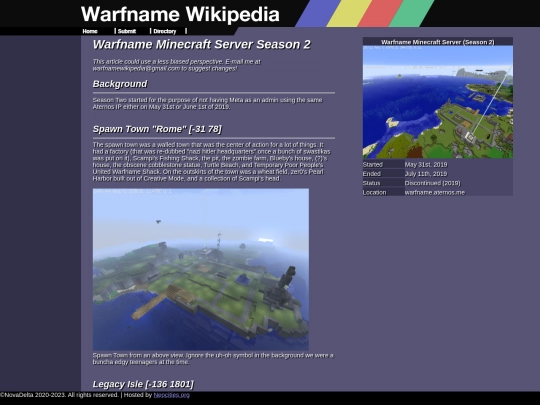Click the blue stripe in header banner
Viewport: 540px width, 405px height.
click(319, 13)
